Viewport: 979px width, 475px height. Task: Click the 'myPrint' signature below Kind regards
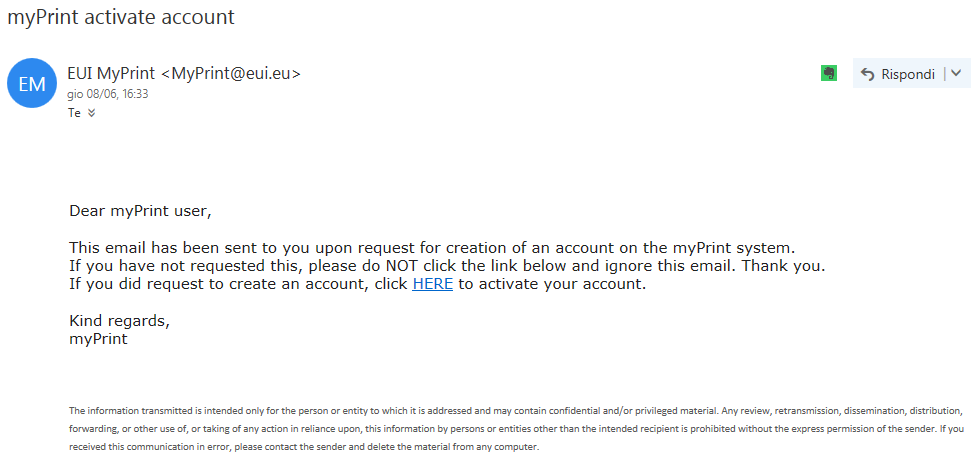98,339
